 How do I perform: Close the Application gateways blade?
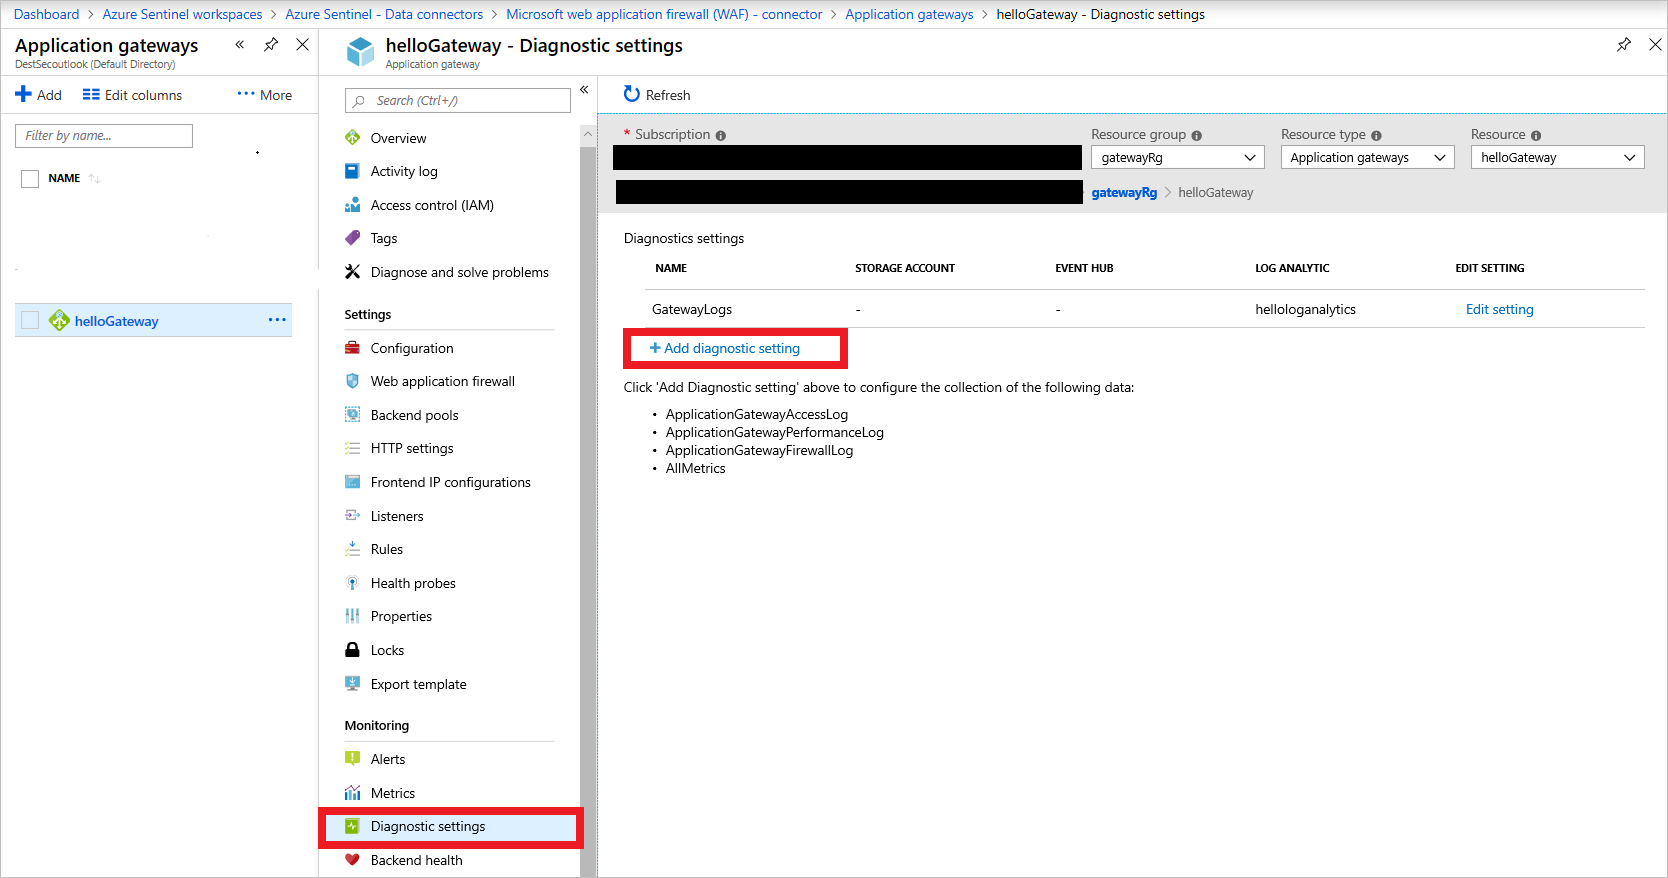point(302,45)
